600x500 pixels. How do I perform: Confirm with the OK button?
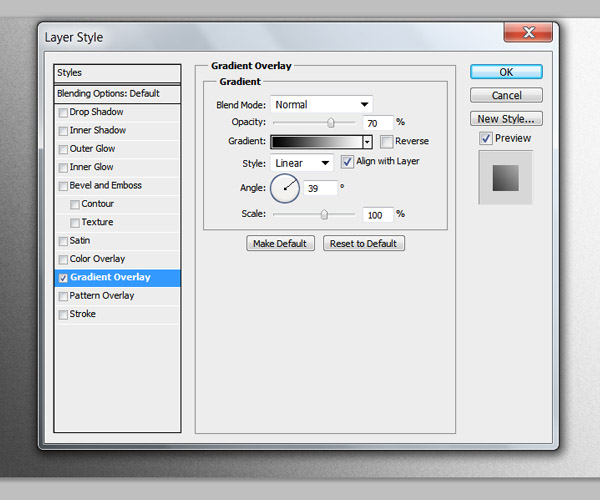point(506,72)
